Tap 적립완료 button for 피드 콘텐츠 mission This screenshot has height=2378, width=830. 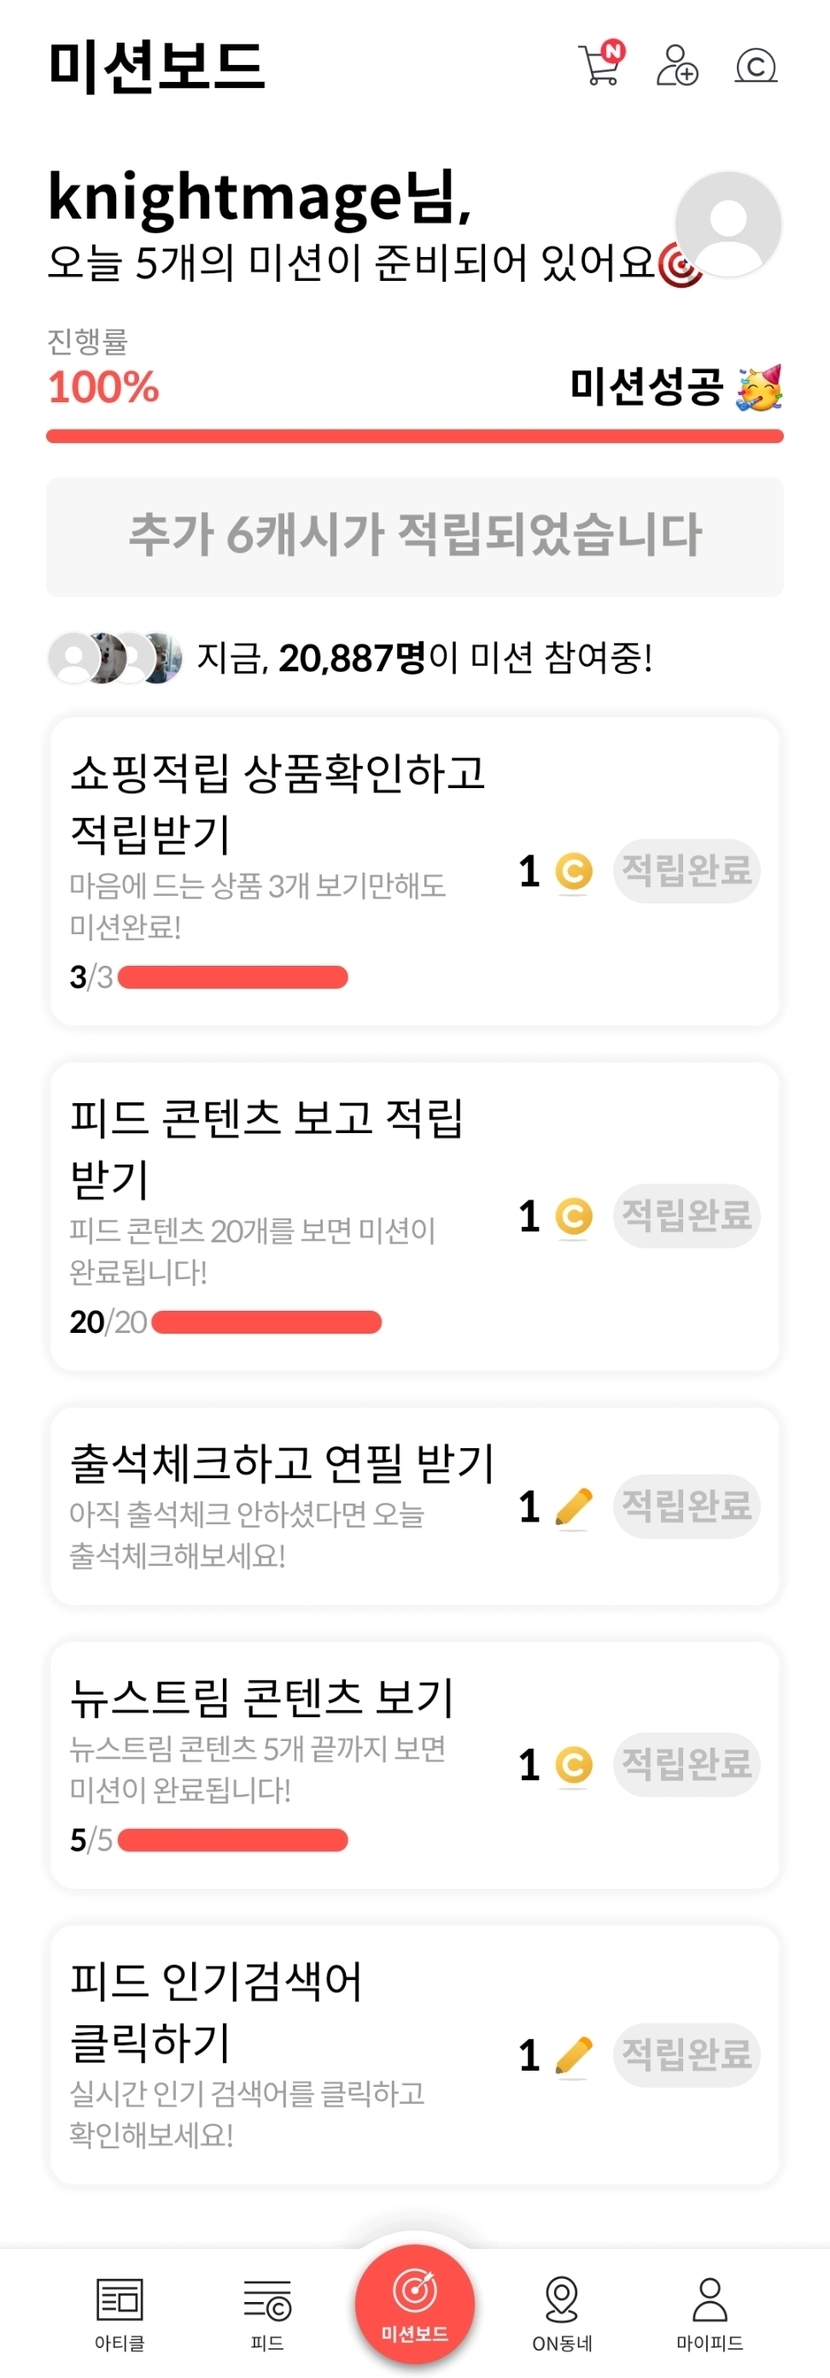[x=686, y=1216]
